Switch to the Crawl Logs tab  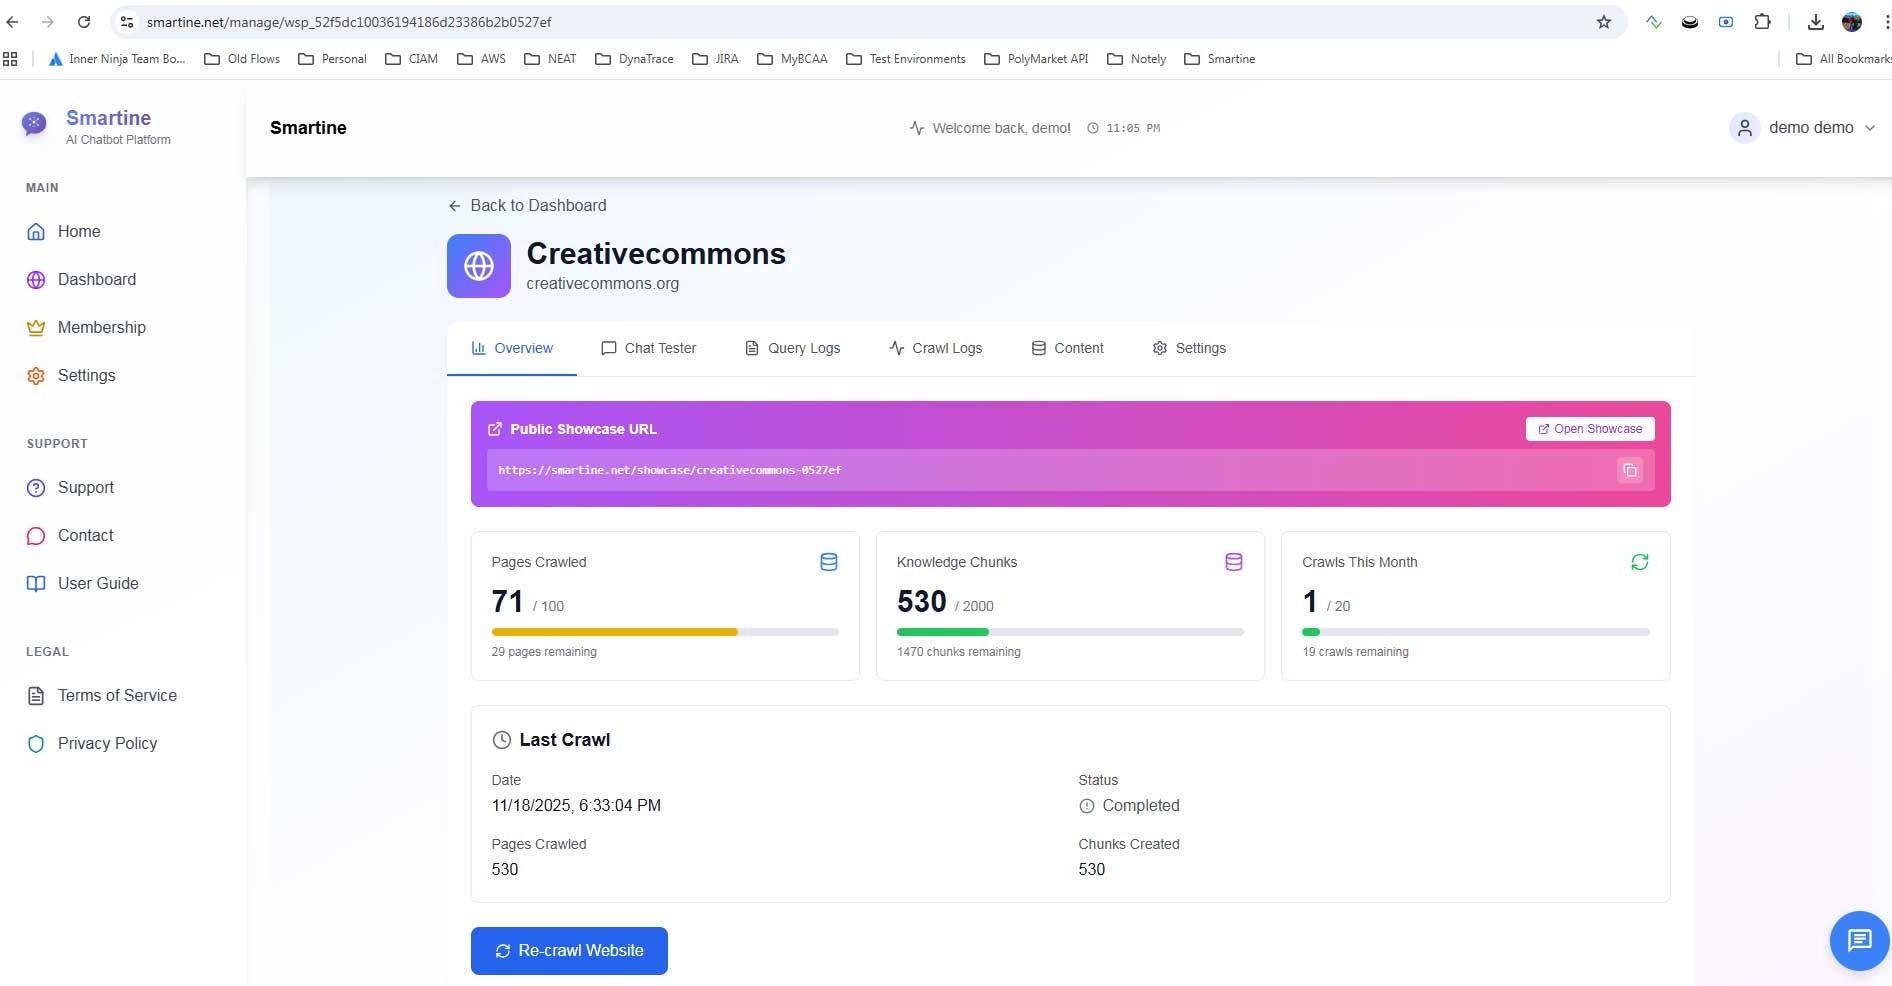(x=935, y=348)
